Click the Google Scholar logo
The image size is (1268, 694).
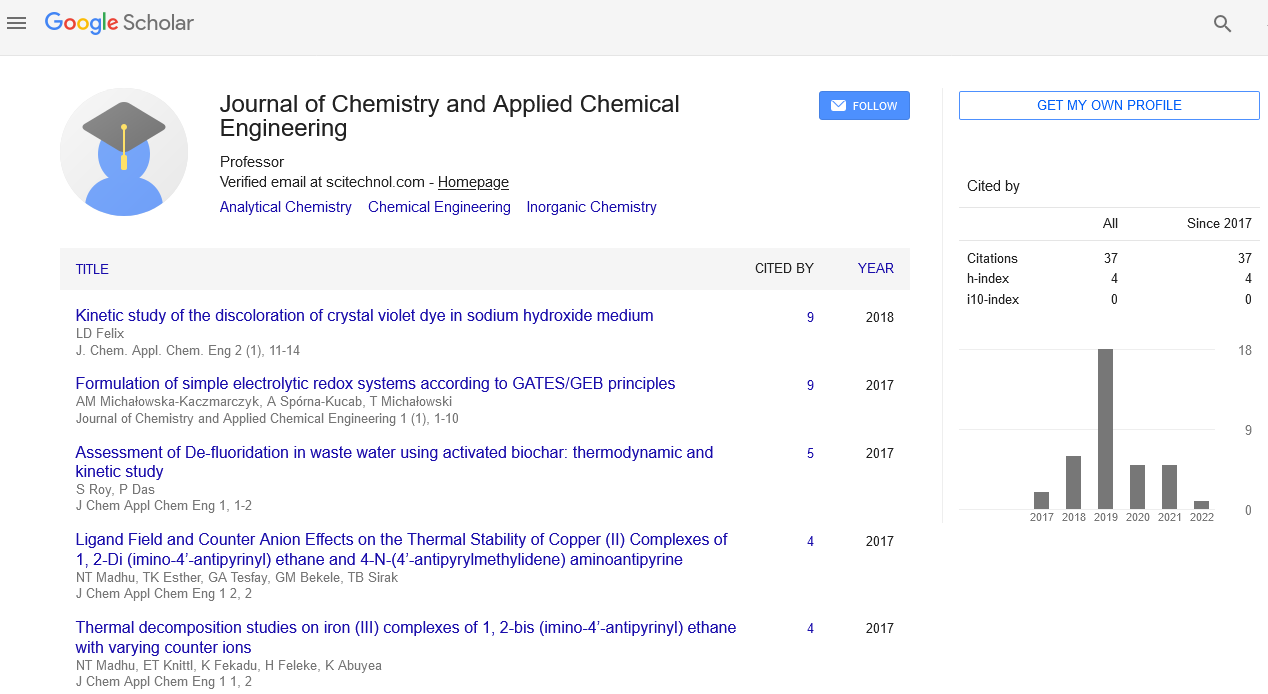click(119, 23)
